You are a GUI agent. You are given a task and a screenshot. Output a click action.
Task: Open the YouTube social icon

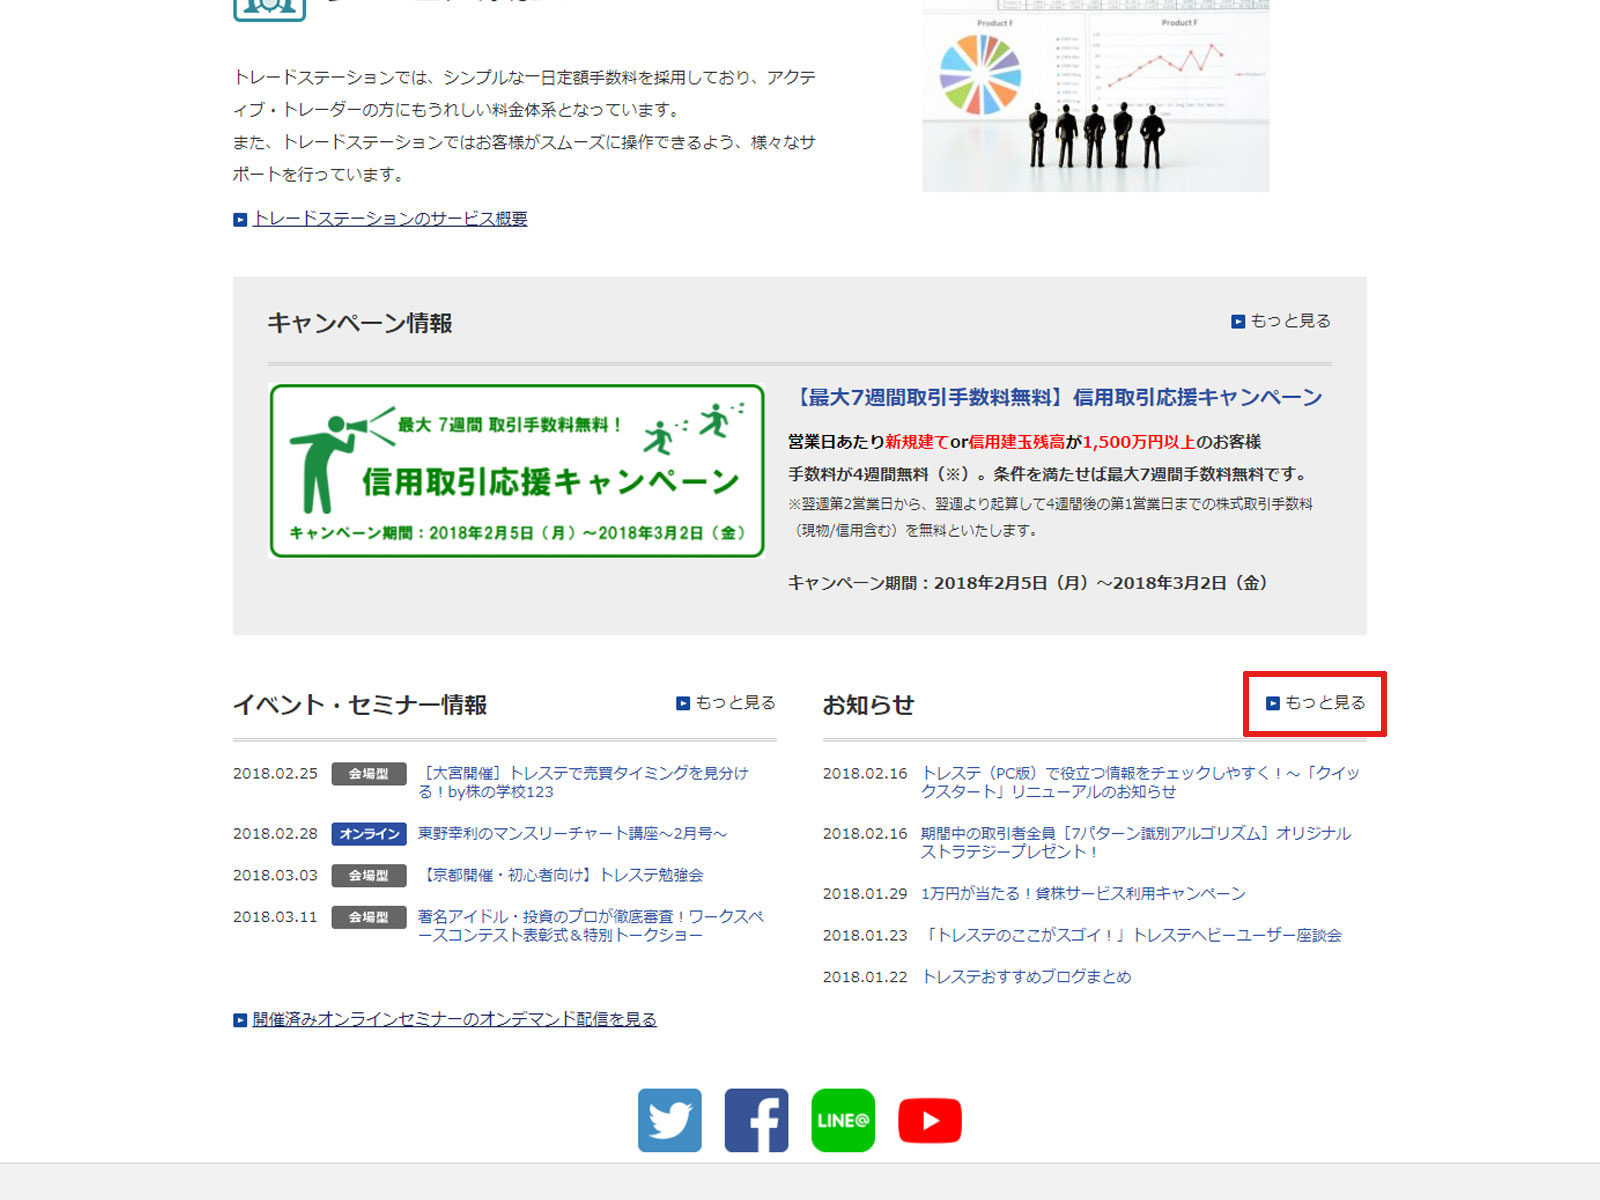pyautogui.click(x=930, y=1120)
